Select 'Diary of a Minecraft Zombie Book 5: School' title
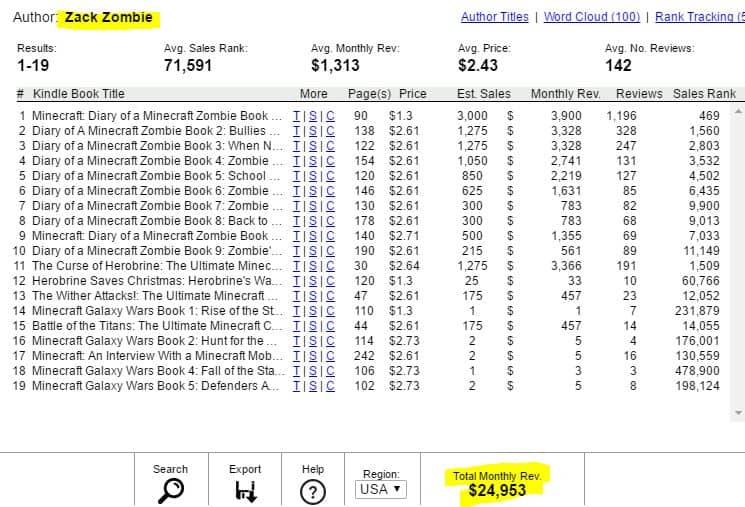745x507 pixels. [156, 176]
